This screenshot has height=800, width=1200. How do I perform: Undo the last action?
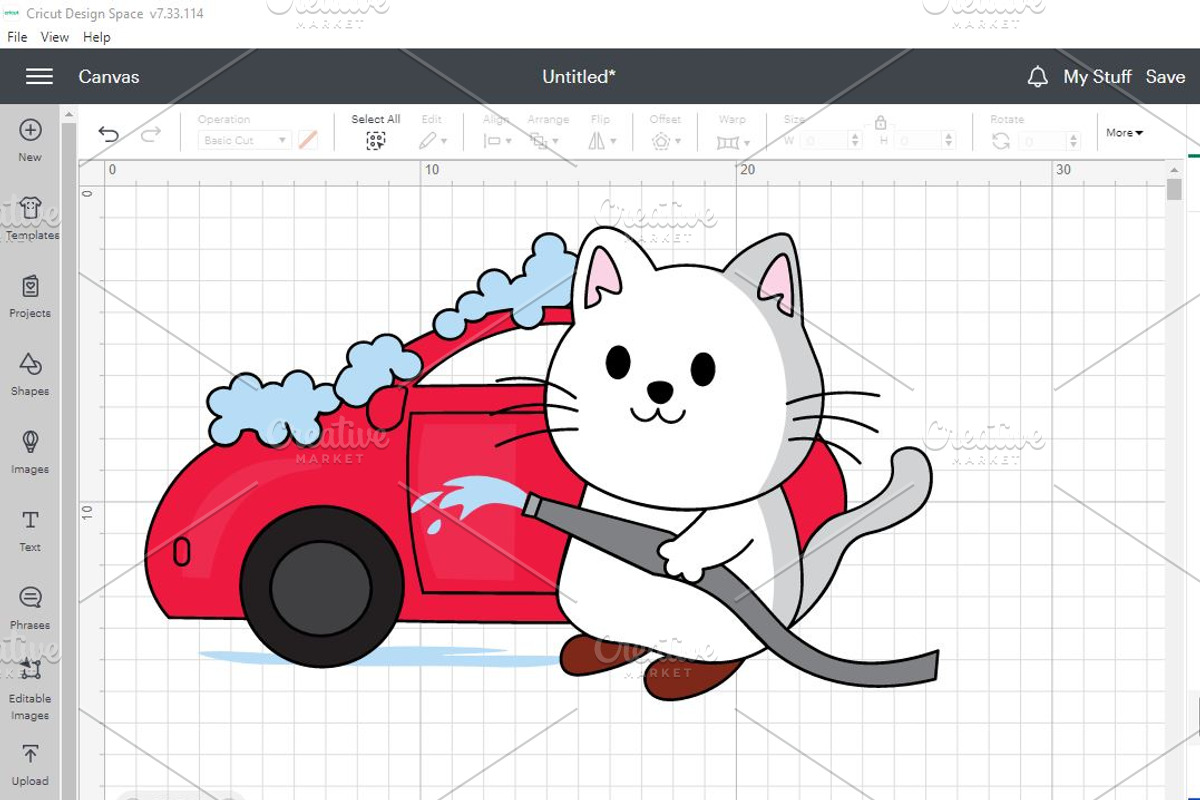(x=108, y=135)
